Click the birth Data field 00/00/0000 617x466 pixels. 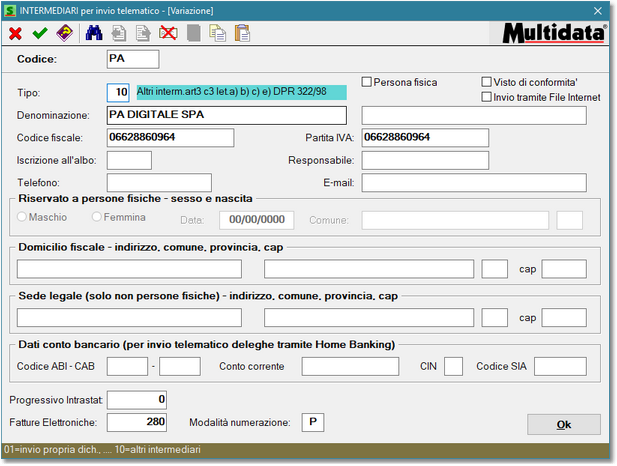click(257, 220)
